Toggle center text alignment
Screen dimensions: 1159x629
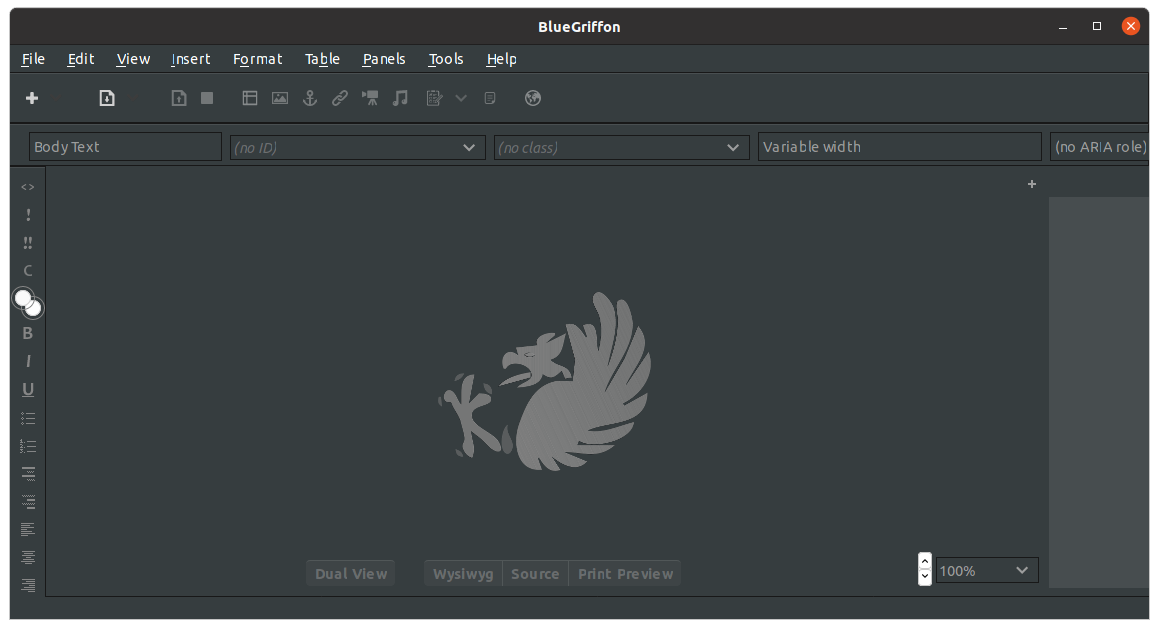pos(28,557)
